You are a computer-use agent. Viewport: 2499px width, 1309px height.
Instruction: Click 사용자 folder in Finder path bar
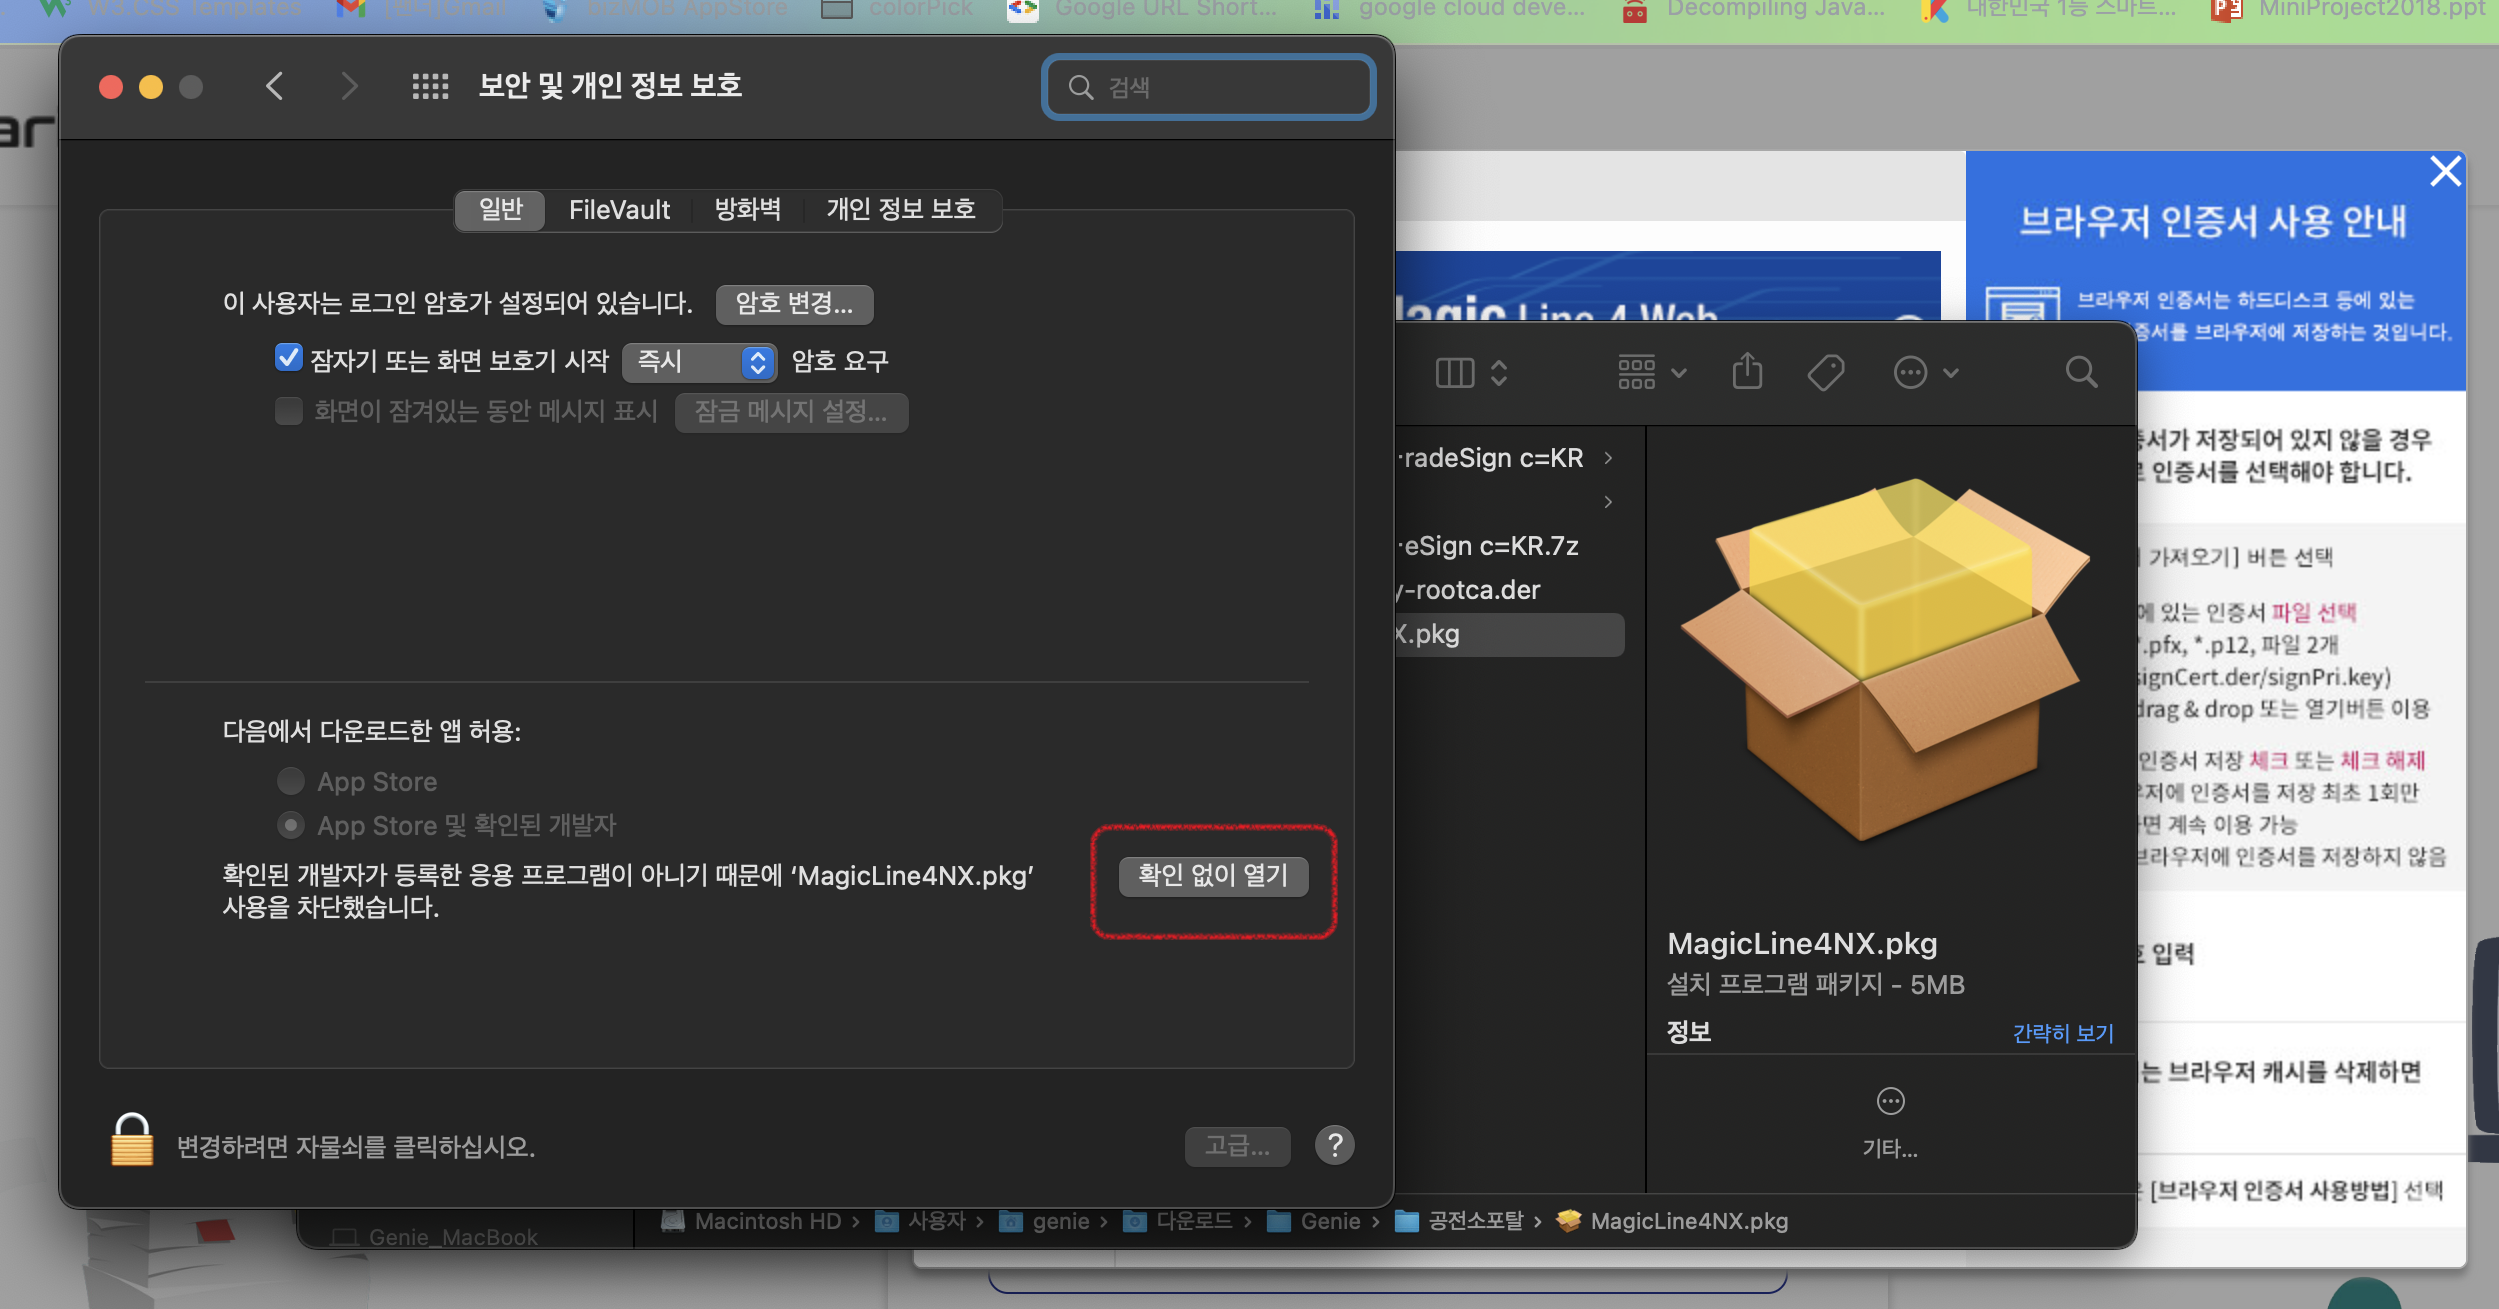click(920, 1221)
